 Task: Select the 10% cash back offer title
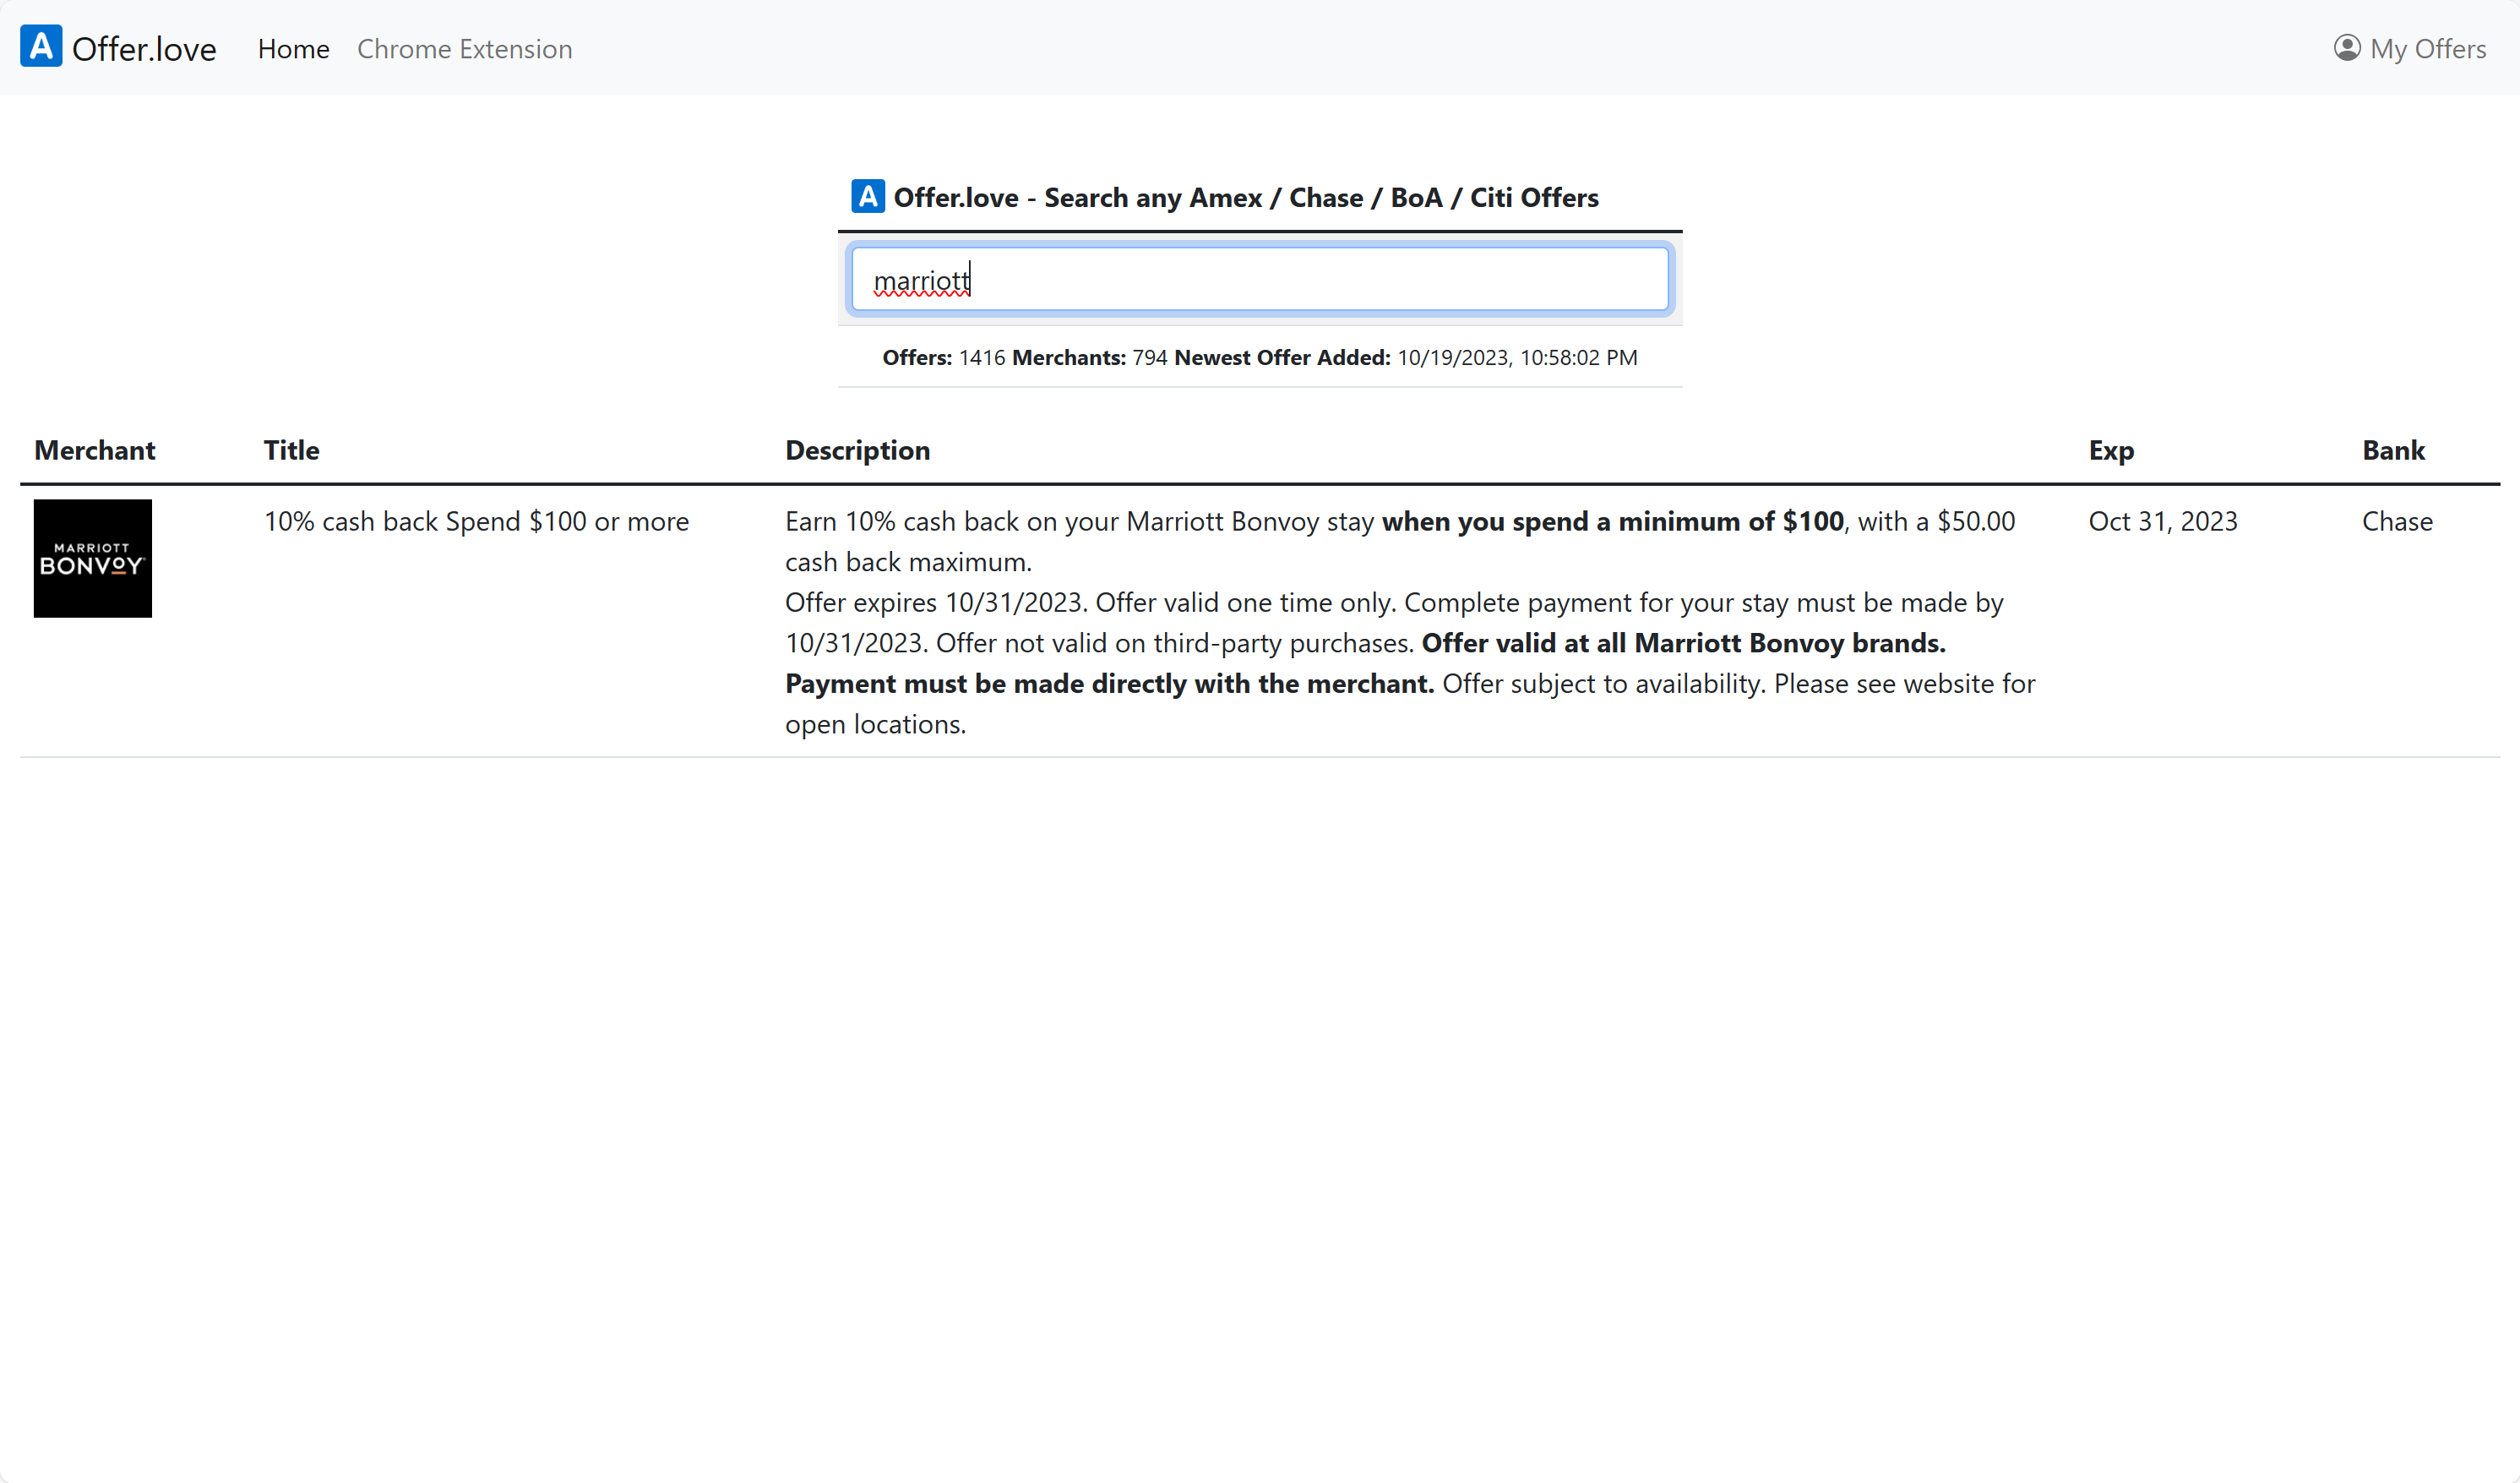pos(476,521)
